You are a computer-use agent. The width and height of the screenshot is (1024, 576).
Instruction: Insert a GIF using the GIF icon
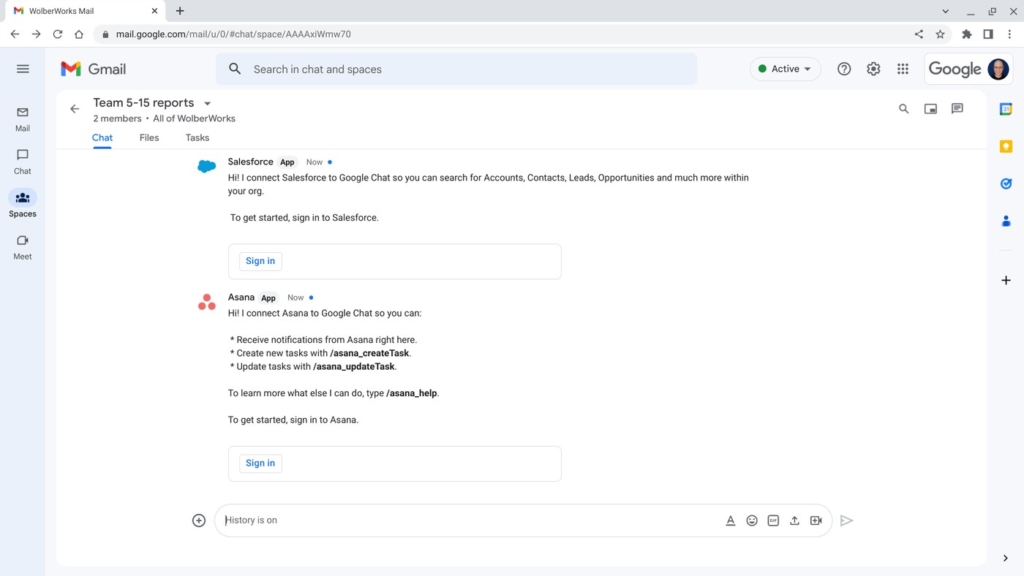click(773, 520)
